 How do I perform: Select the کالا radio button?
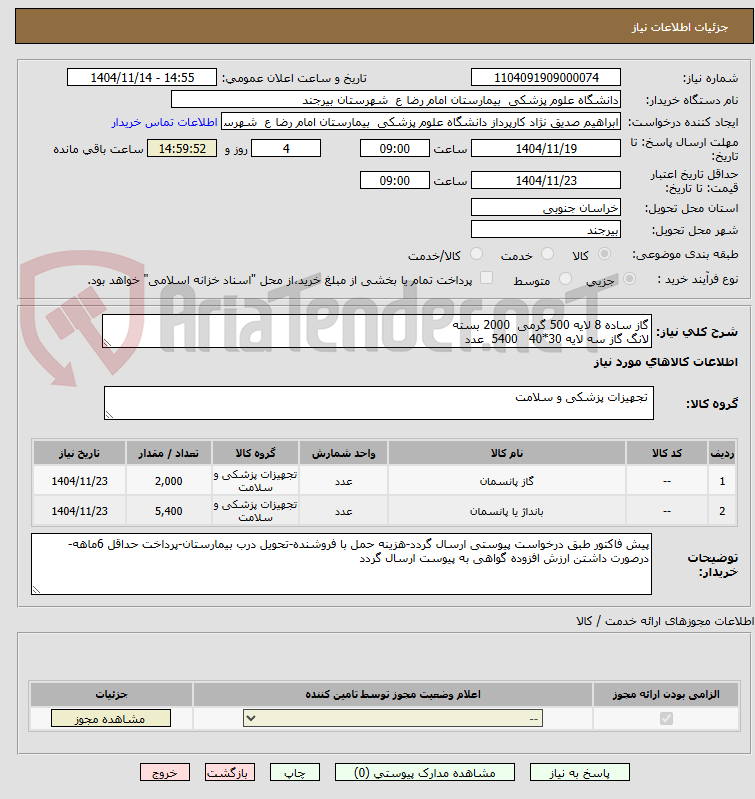(604, 254)
